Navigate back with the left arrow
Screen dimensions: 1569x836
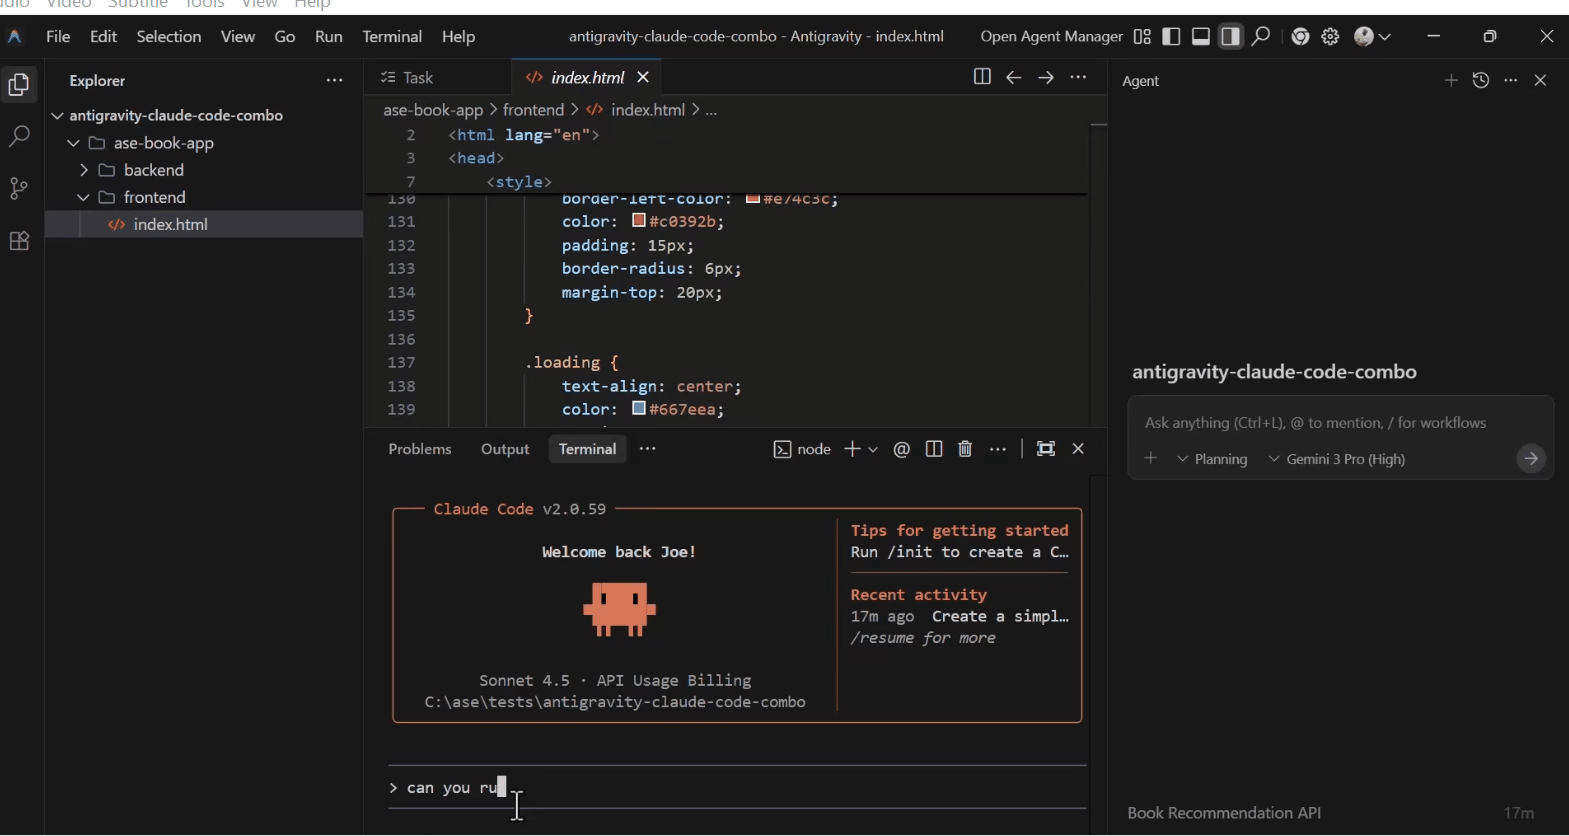coord(1014,78)
